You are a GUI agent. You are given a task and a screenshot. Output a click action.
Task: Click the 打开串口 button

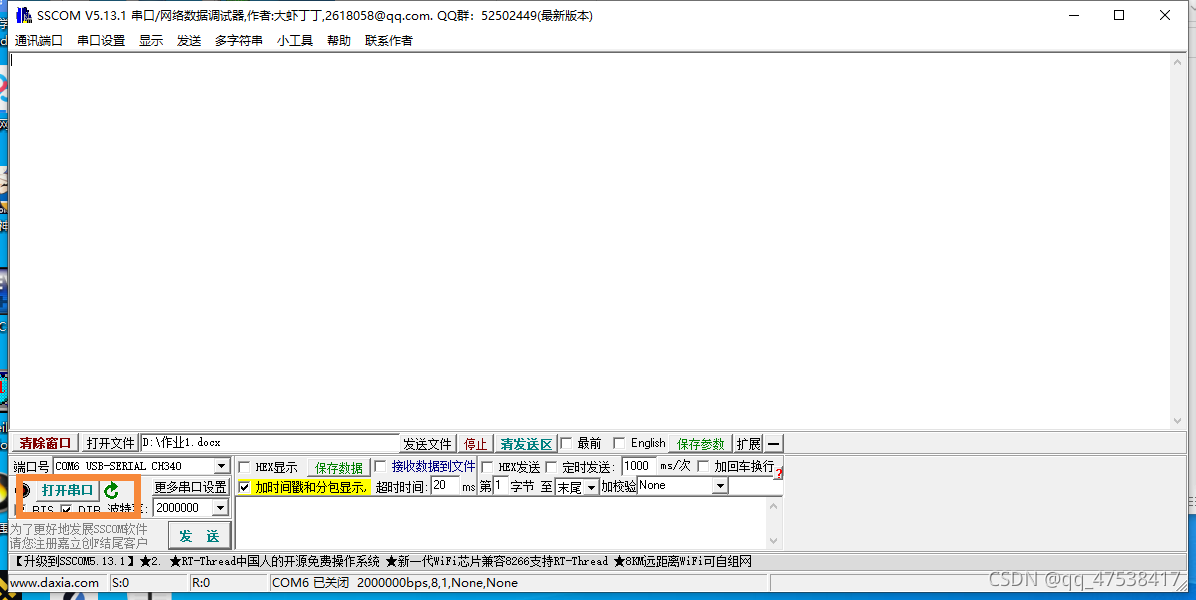tap(67, 490)
